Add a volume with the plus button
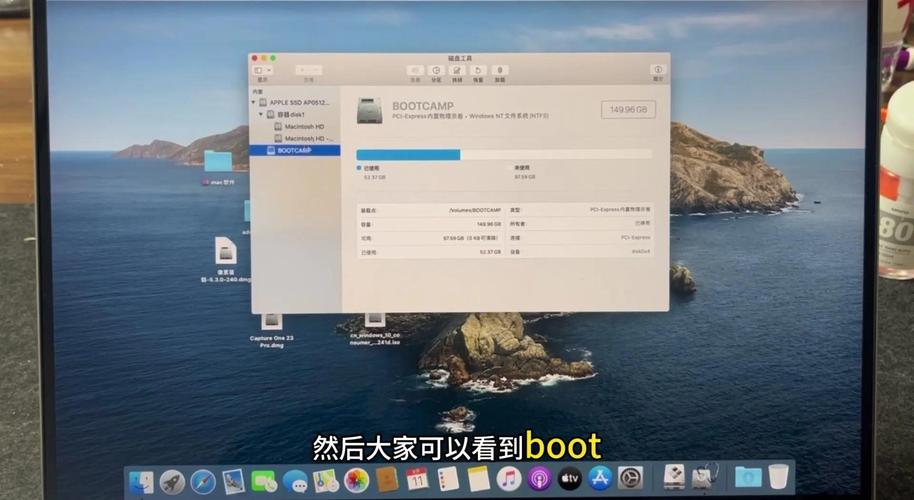This screenshot has width=914, height=500. [x=302, y=71]
